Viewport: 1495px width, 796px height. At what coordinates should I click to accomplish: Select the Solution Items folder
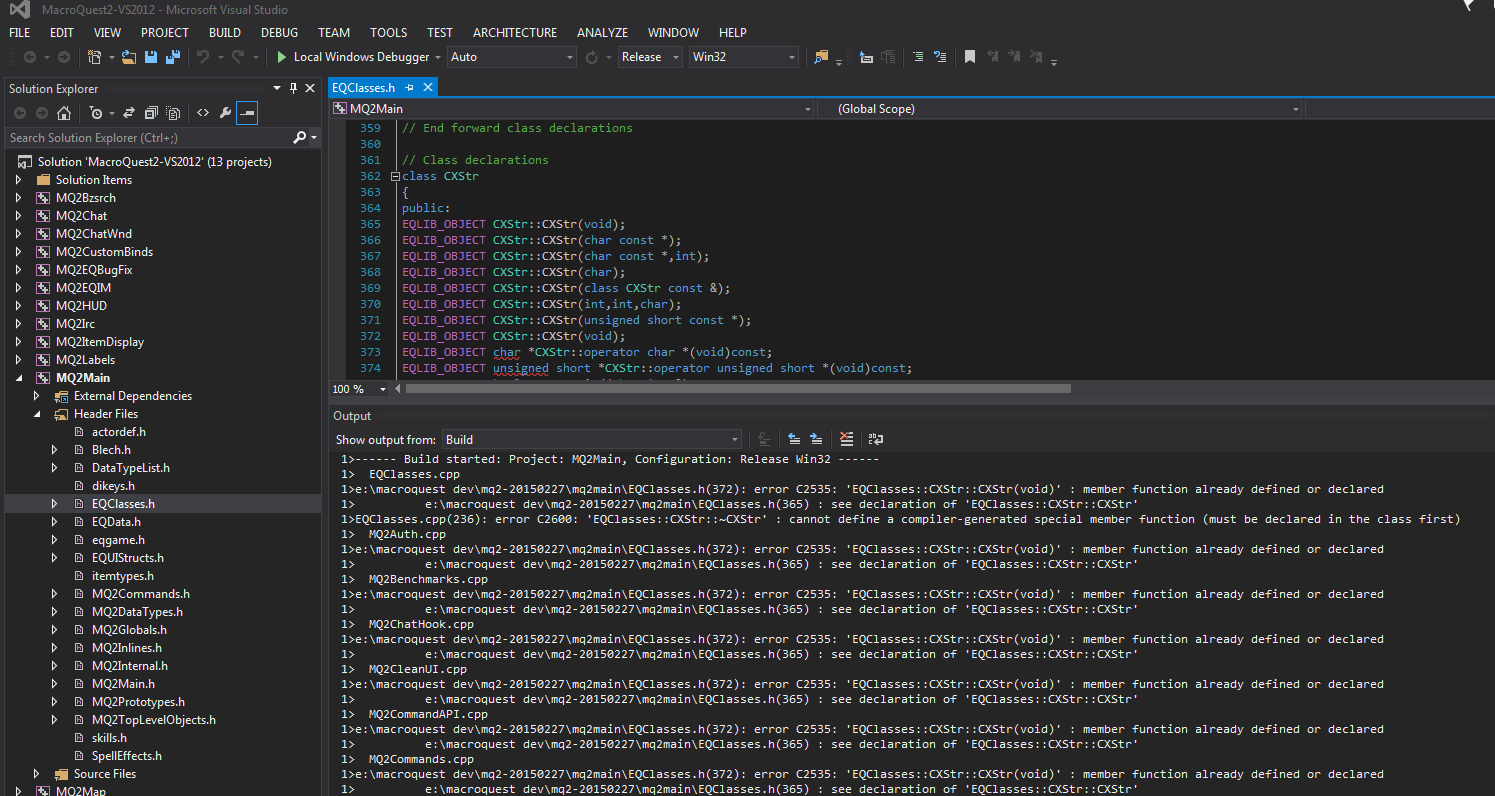(x=94, y=180)
